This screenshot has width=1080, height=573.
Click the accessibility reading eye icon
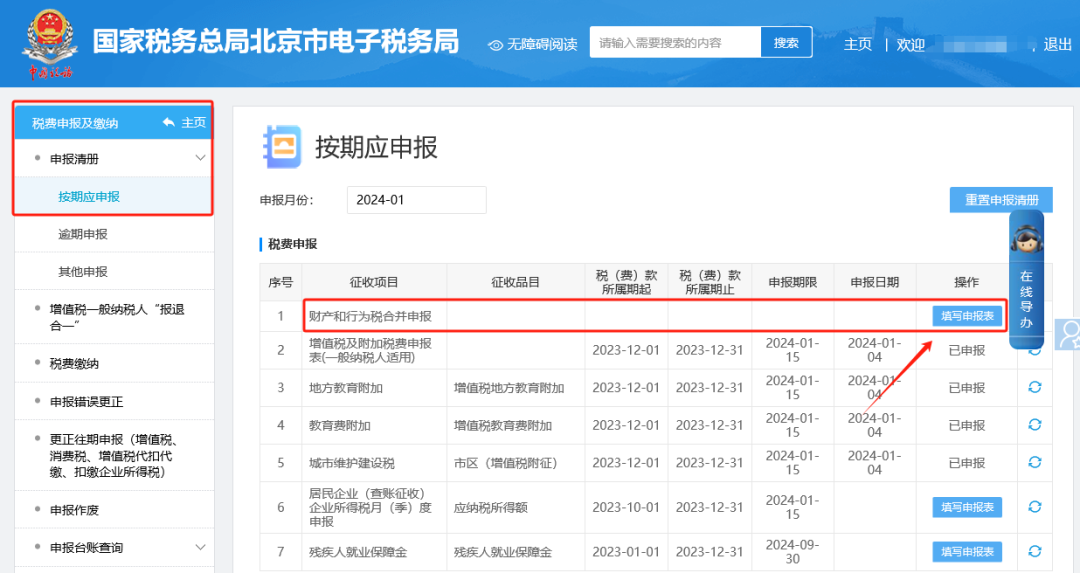coord(495,45)
